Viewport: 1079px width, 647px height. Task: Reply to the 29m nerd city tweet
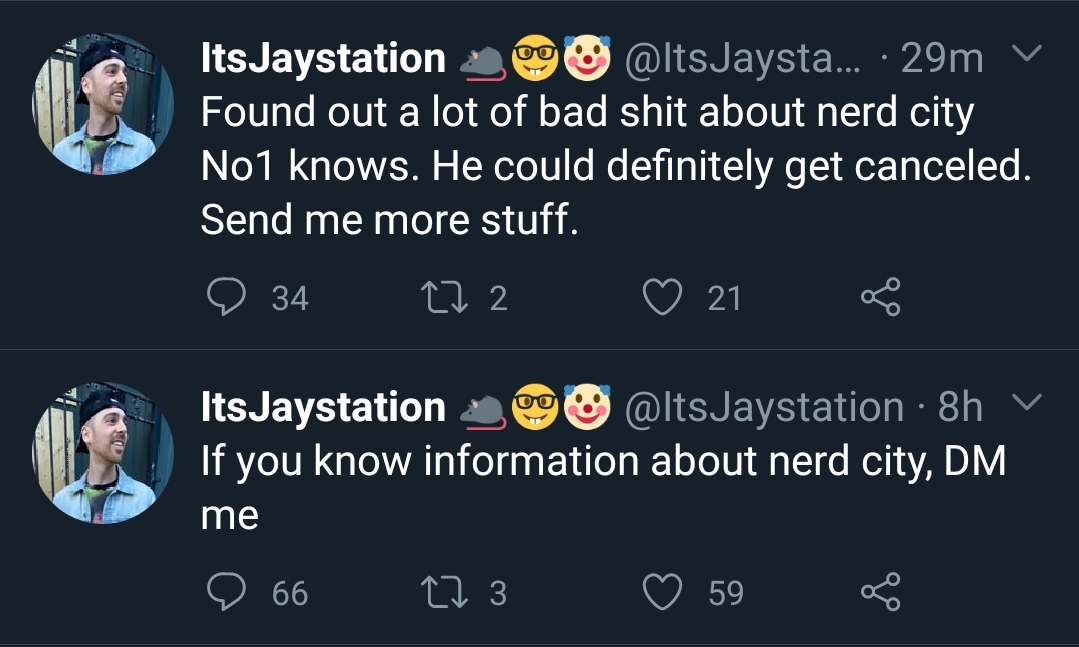(226, 297)
